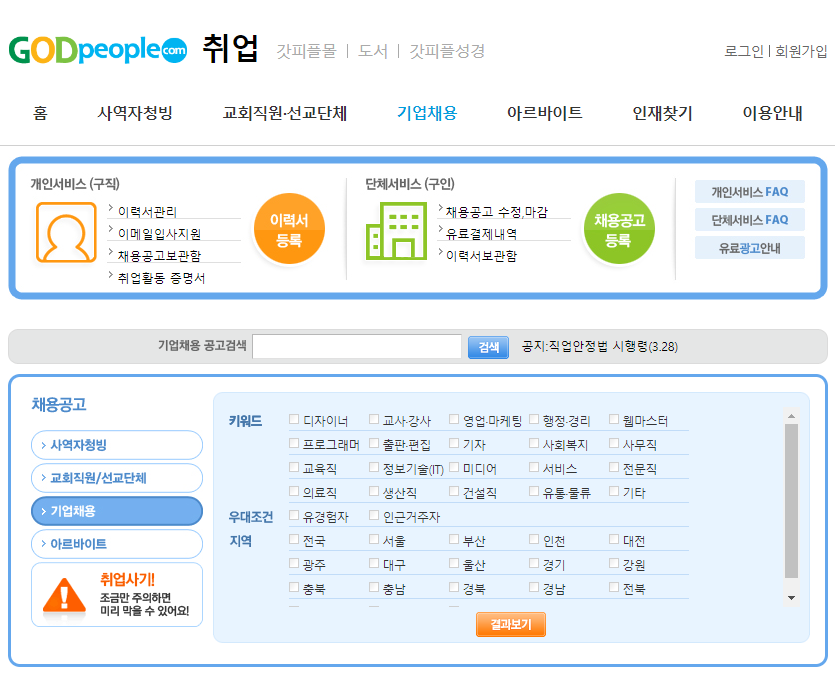Select 기업채용 in the sidebar
835x673 pixels.
point(117,511)
